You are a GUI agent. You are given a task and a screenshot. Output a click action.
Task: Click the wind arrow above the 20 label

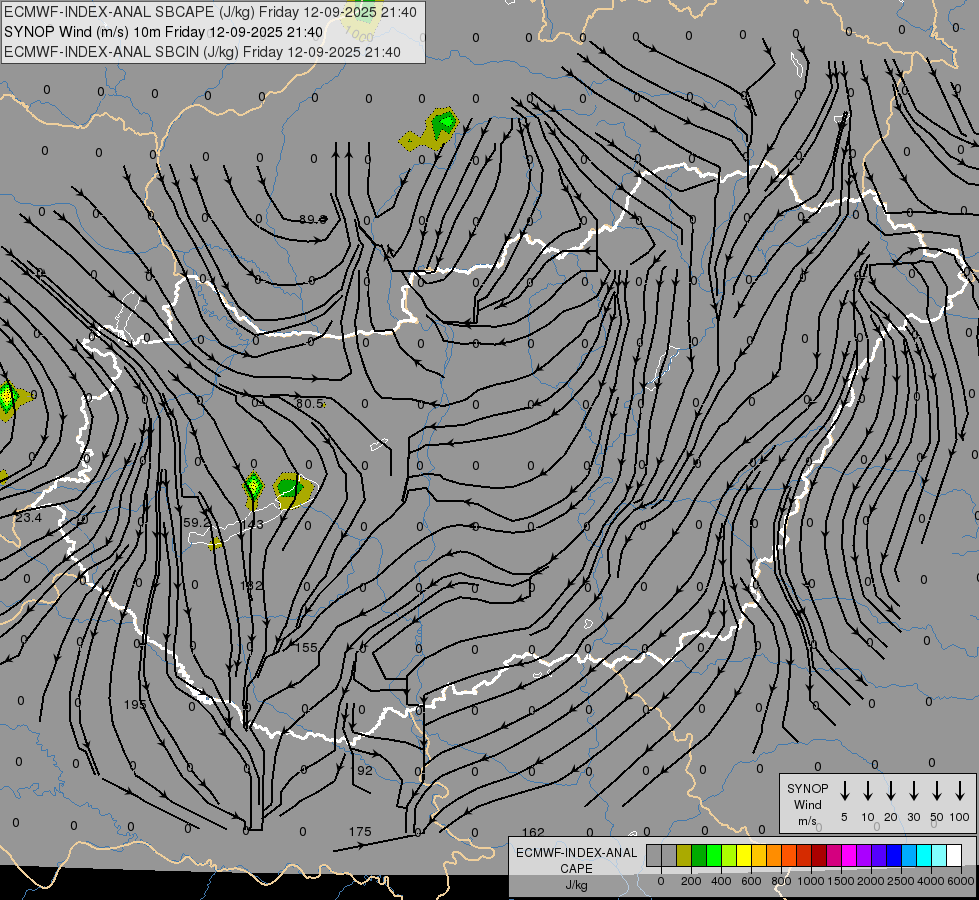click(x=891, y=791)
